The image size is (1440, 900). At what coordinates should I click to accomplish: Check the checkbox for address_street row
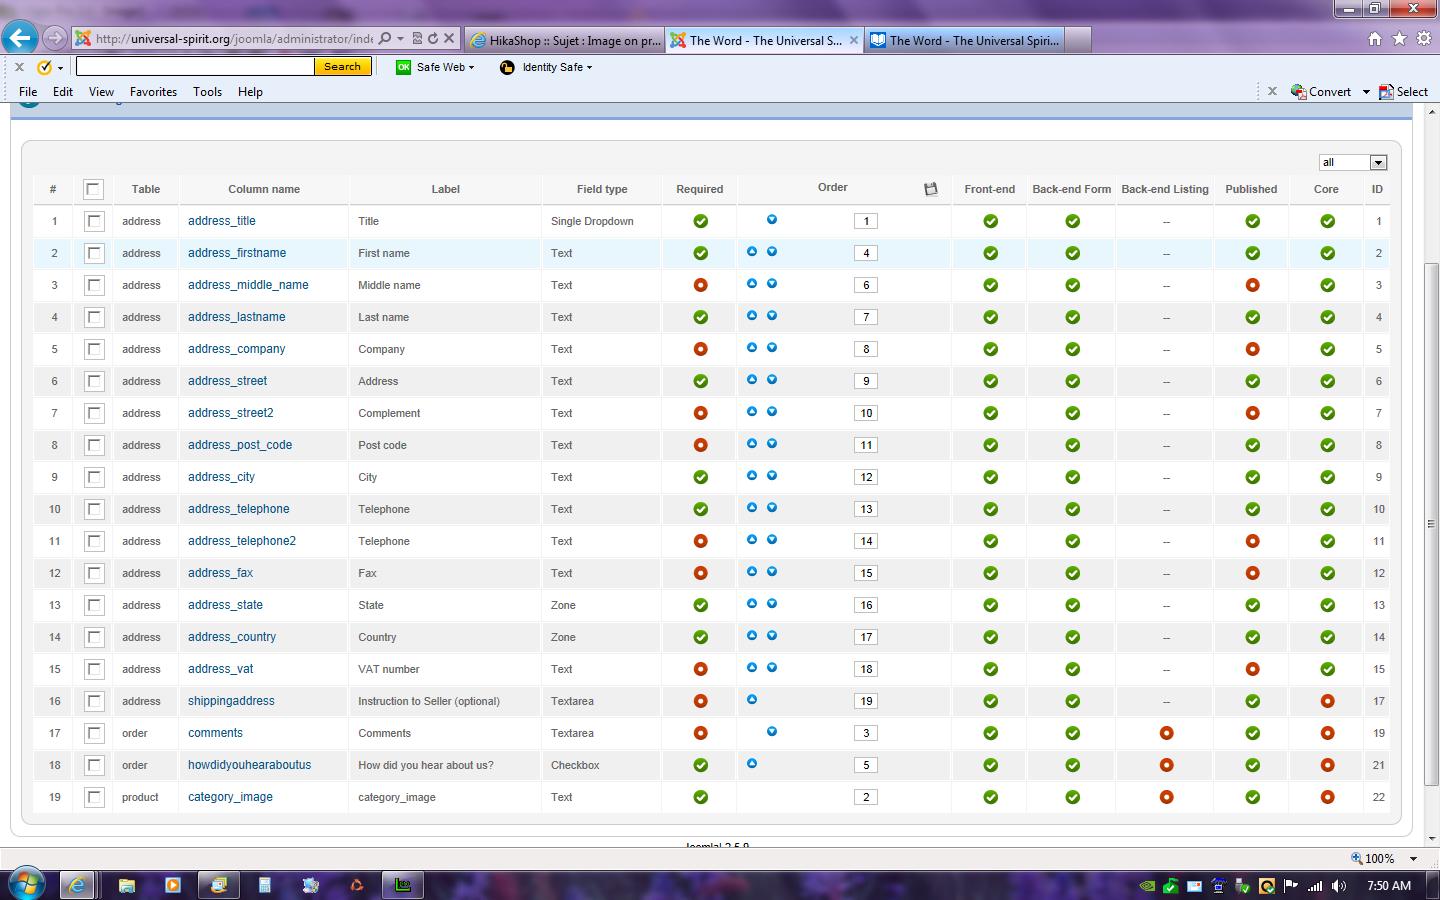tap(94, 381)
